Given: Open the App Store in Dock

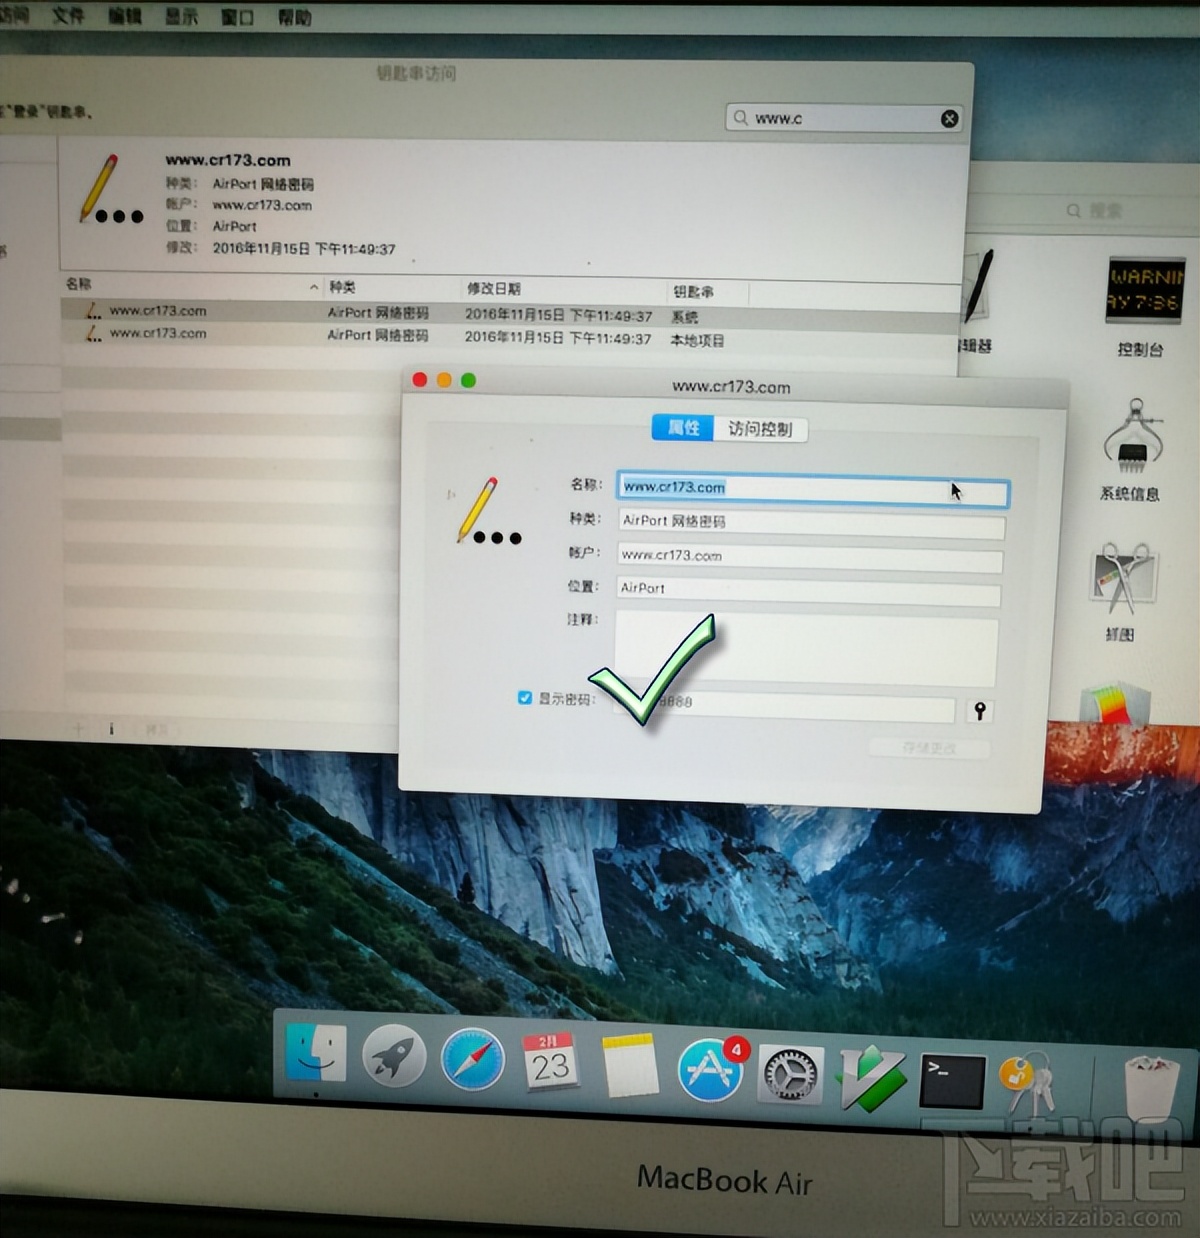Looking at the screenshot, I should click(711, 1069).
